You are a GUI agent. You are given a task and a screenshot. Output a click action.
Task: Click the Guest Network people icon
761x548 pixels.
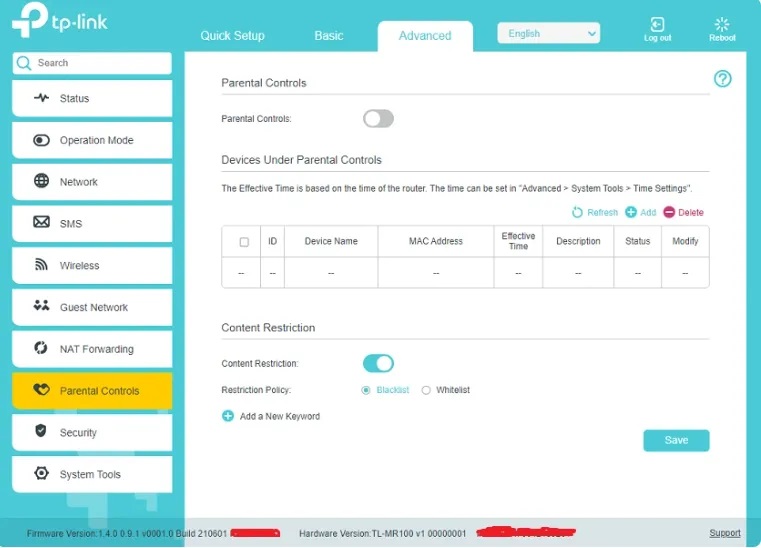tap(41, 306)
